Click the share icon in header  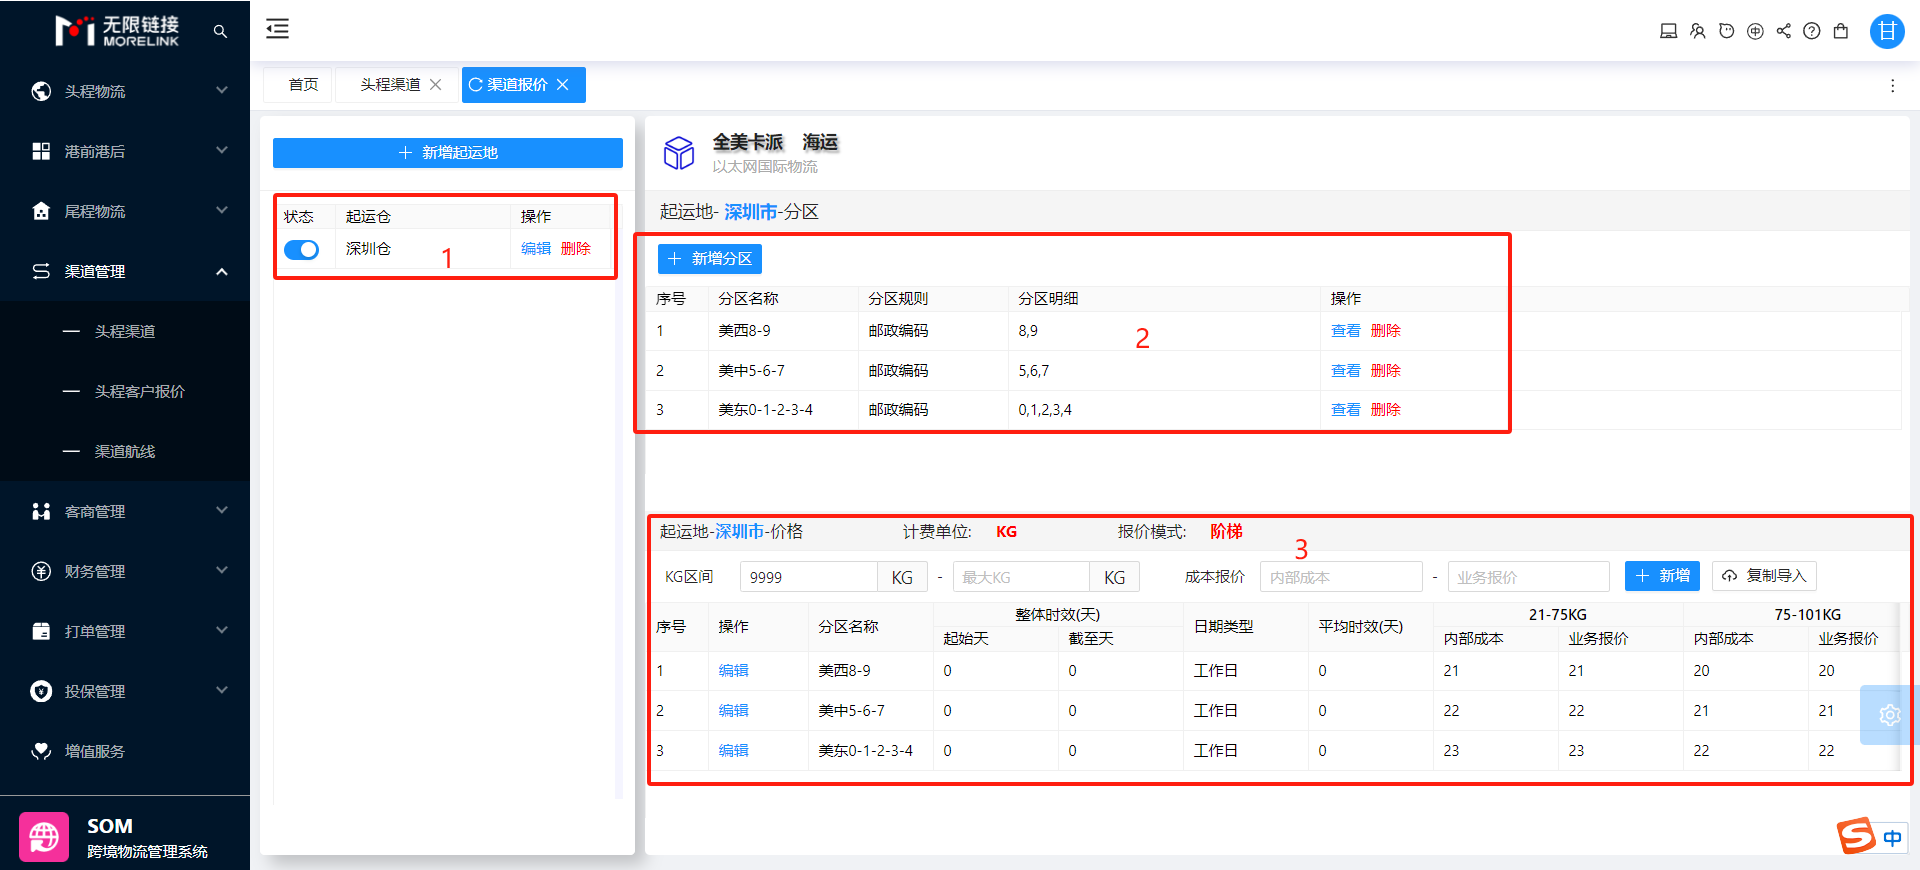(x=1783, y=31)
